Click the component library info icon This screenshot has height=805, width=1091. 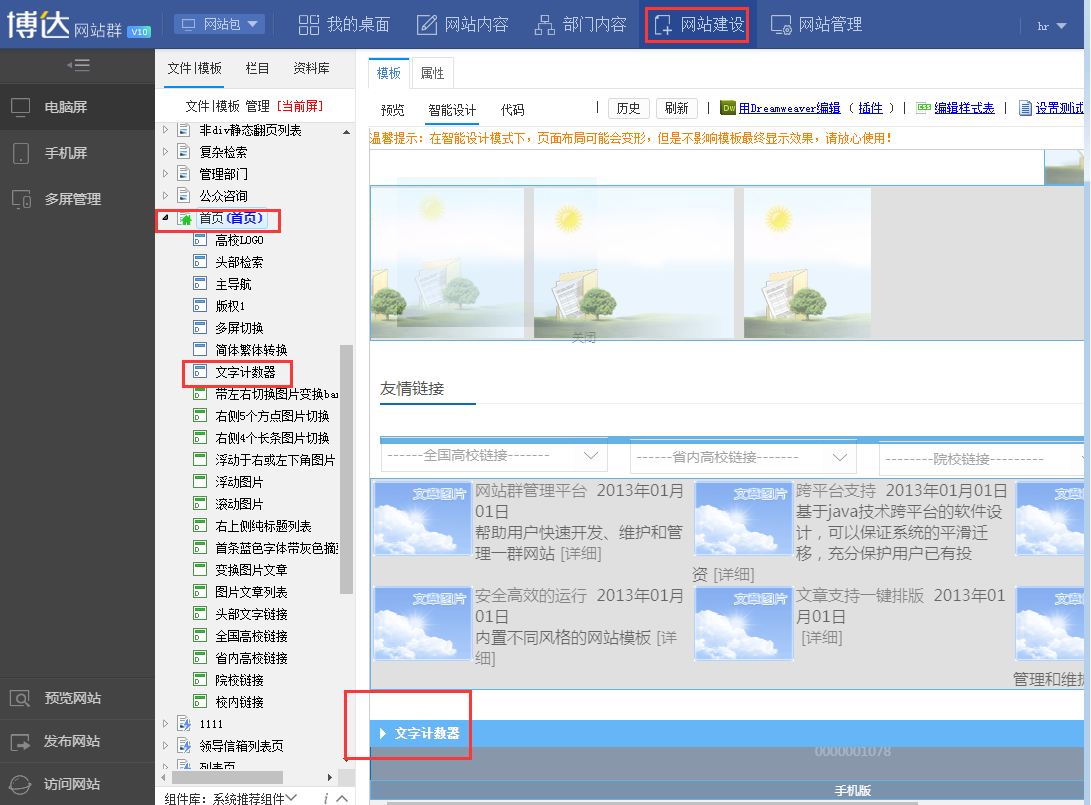coord(325,798)
